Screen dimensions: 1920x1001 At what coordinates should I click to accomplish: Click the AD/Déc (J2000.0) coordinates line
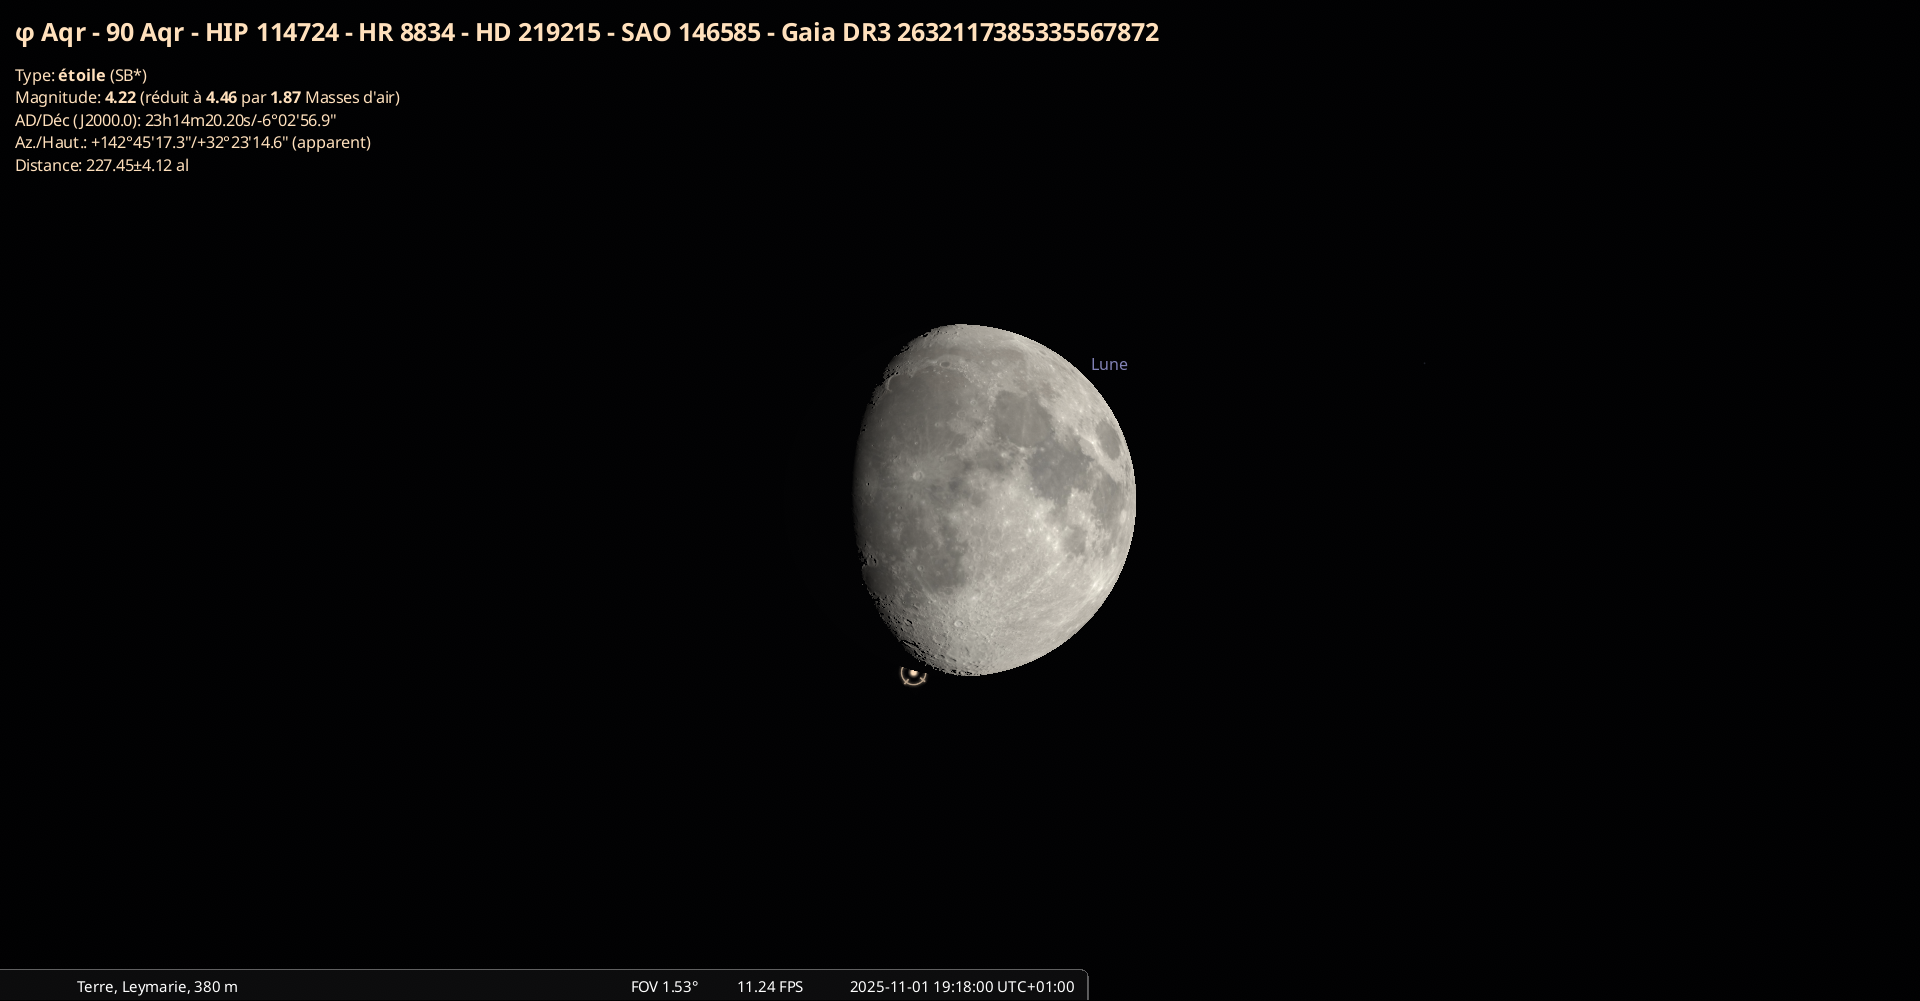175,120
